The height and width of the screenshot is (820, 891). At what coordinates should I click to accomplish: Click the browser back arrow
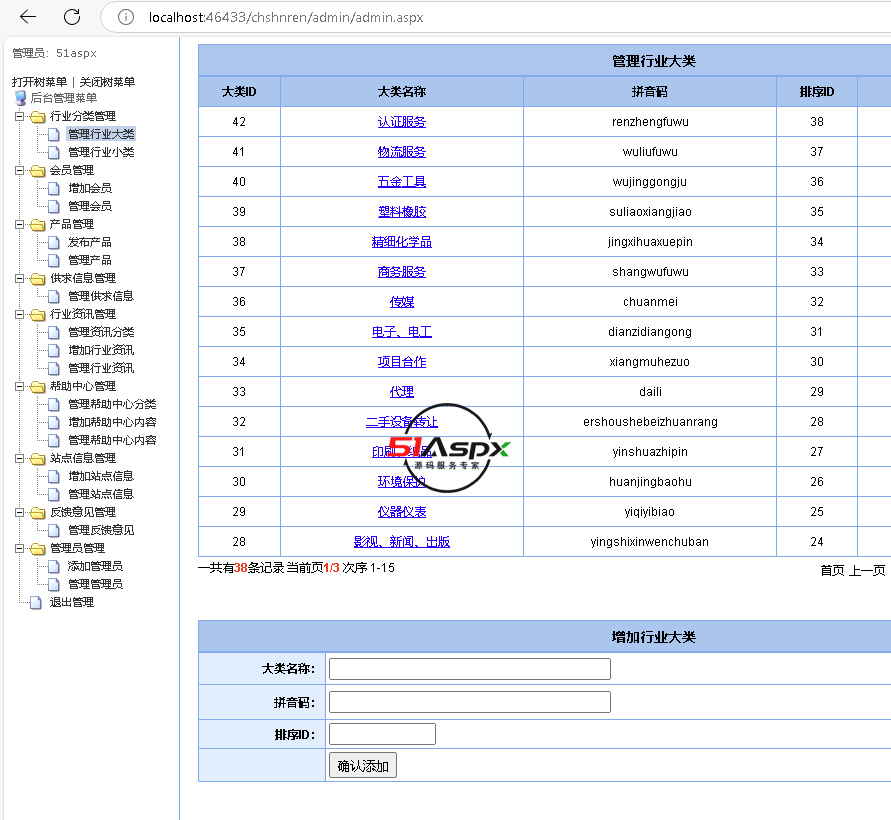27,17
